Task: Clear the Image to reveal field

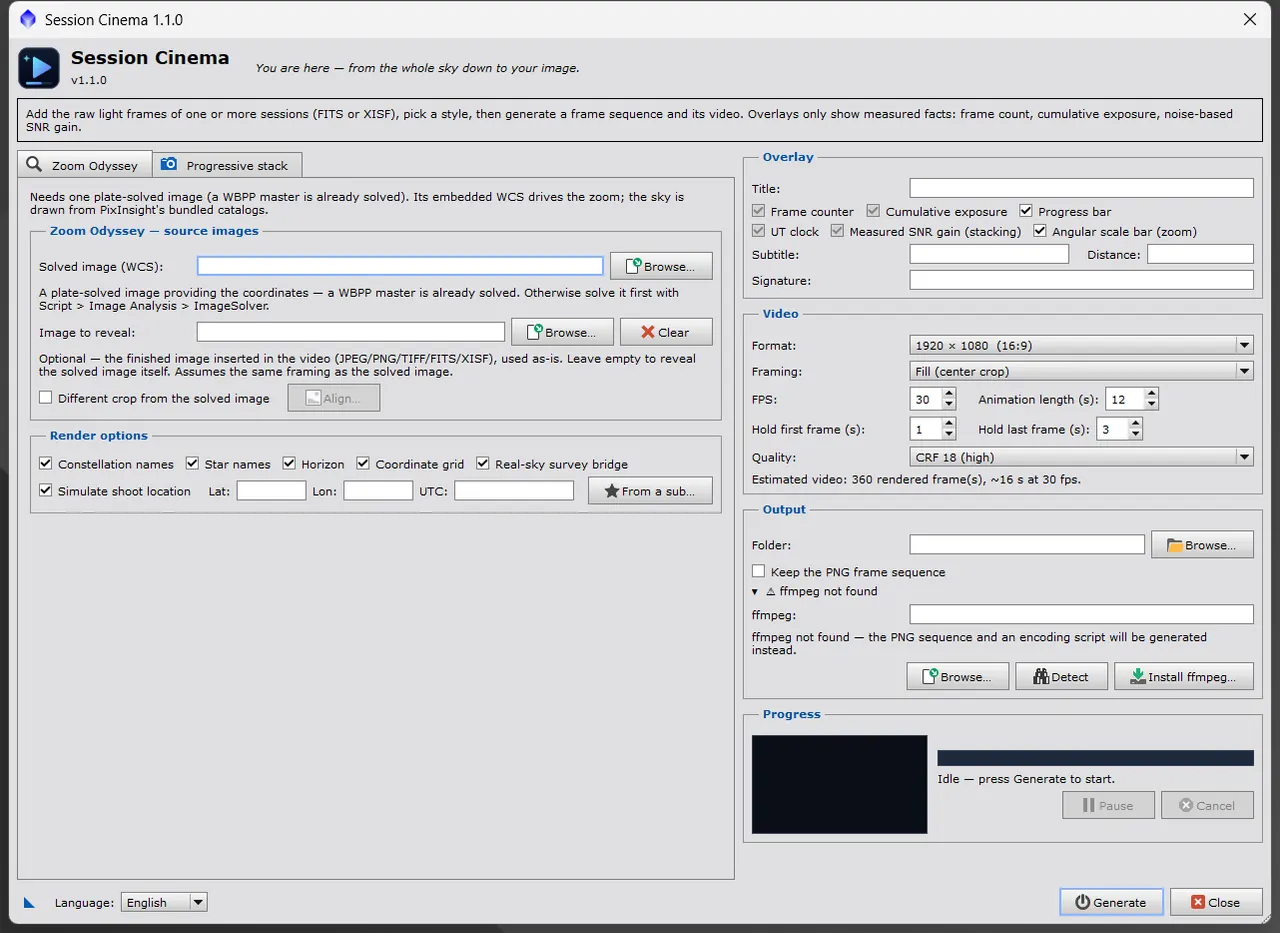Action: tap(666, 332)
